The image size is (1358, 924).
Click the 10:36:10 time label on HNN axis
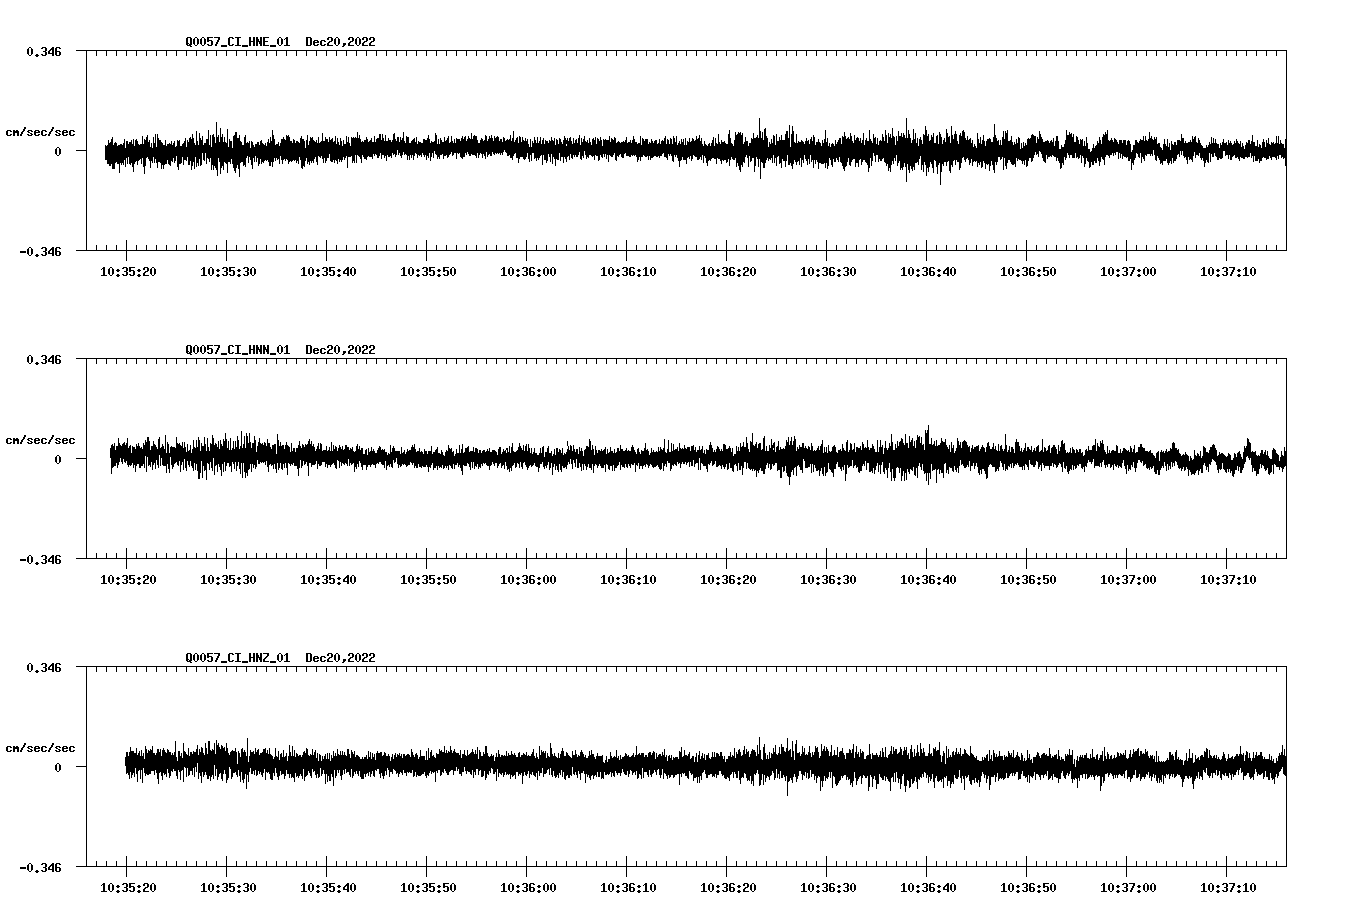(x=628, y=580)
